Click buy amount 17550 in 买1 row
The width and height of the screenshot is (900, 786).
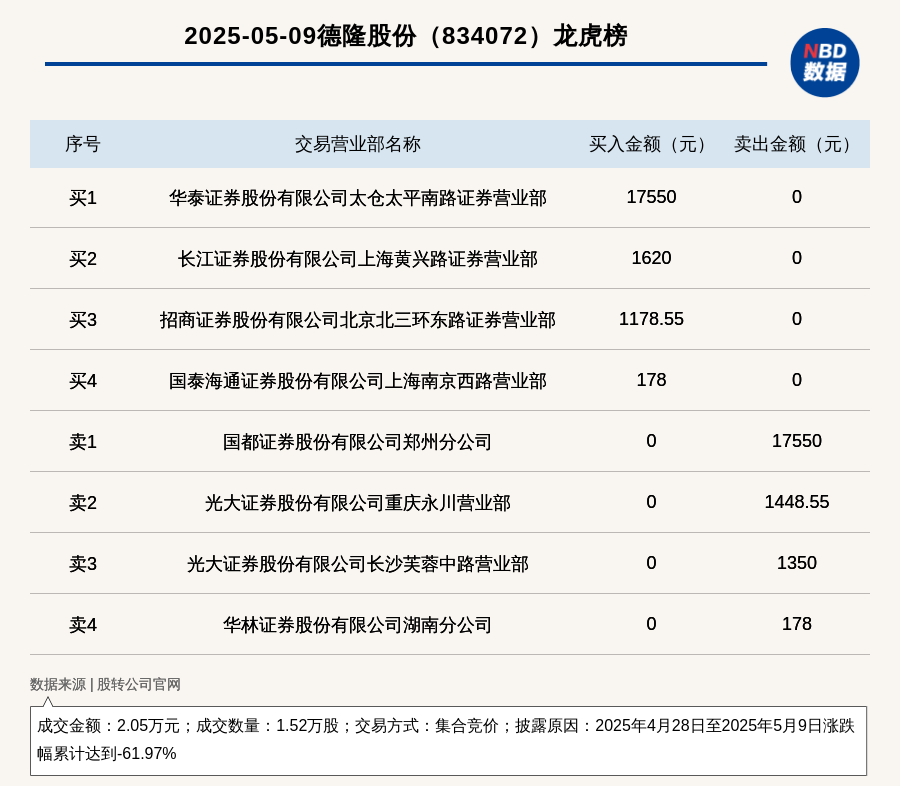651,197
